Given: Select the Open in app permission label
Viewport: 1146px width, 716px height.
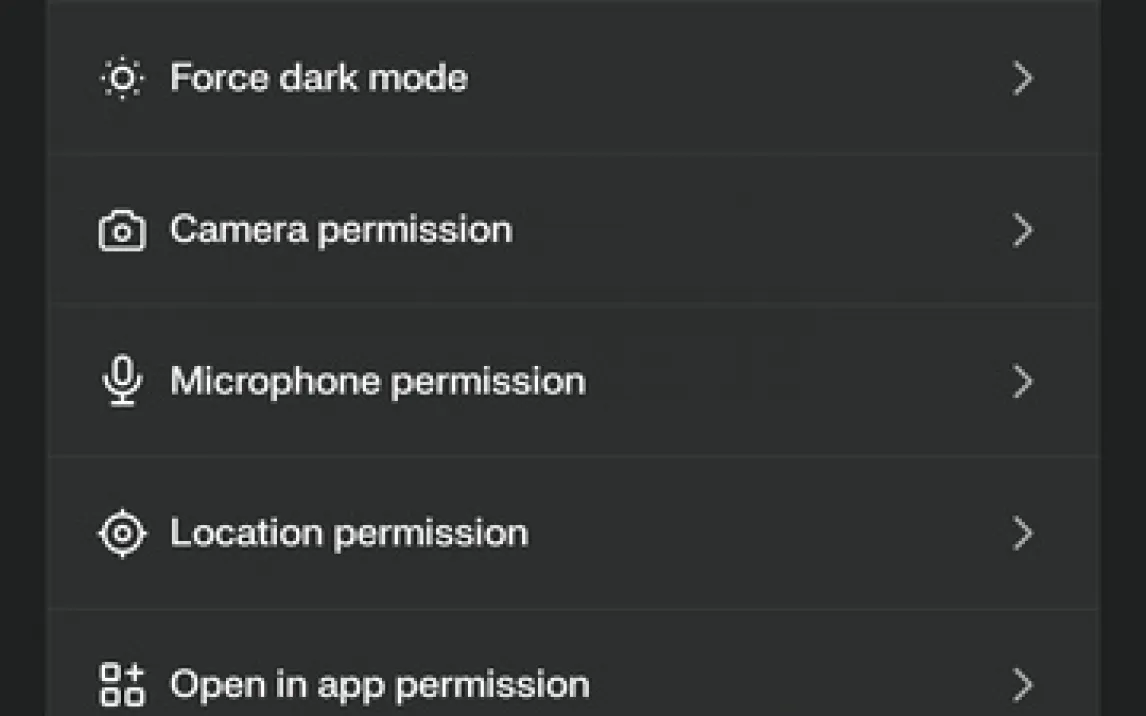Looking at the screenshot, I should click(379, 686).
